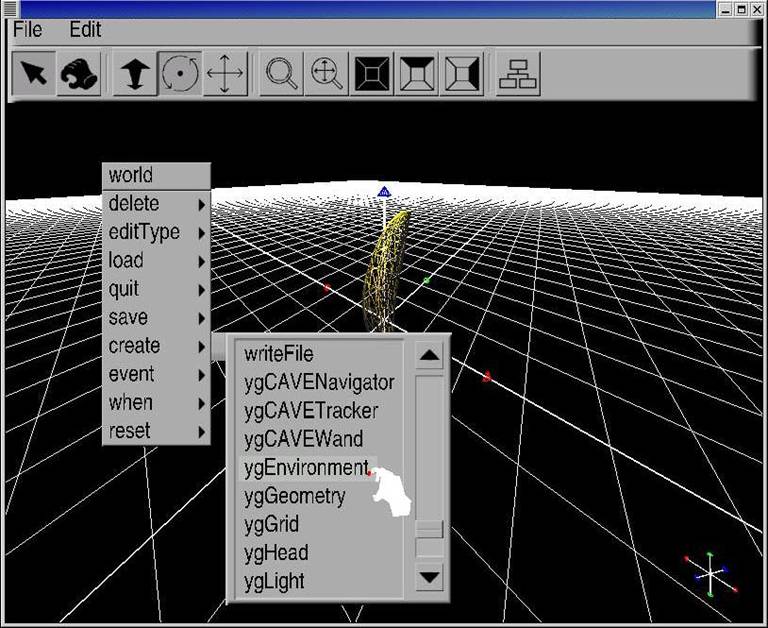Select the top-dark perspective box view icon
768x628 pixels.
(417, 73)
